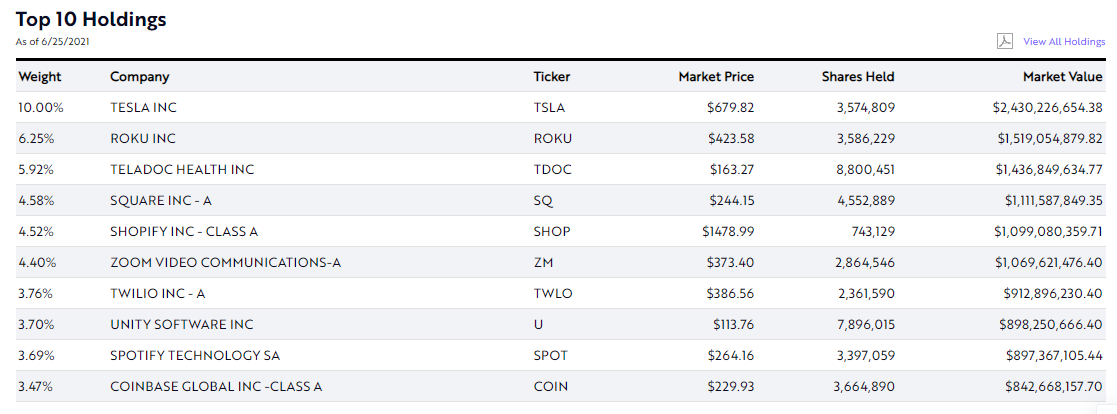
Task: Click the Market Value column header
Action: pos(1062,76)
